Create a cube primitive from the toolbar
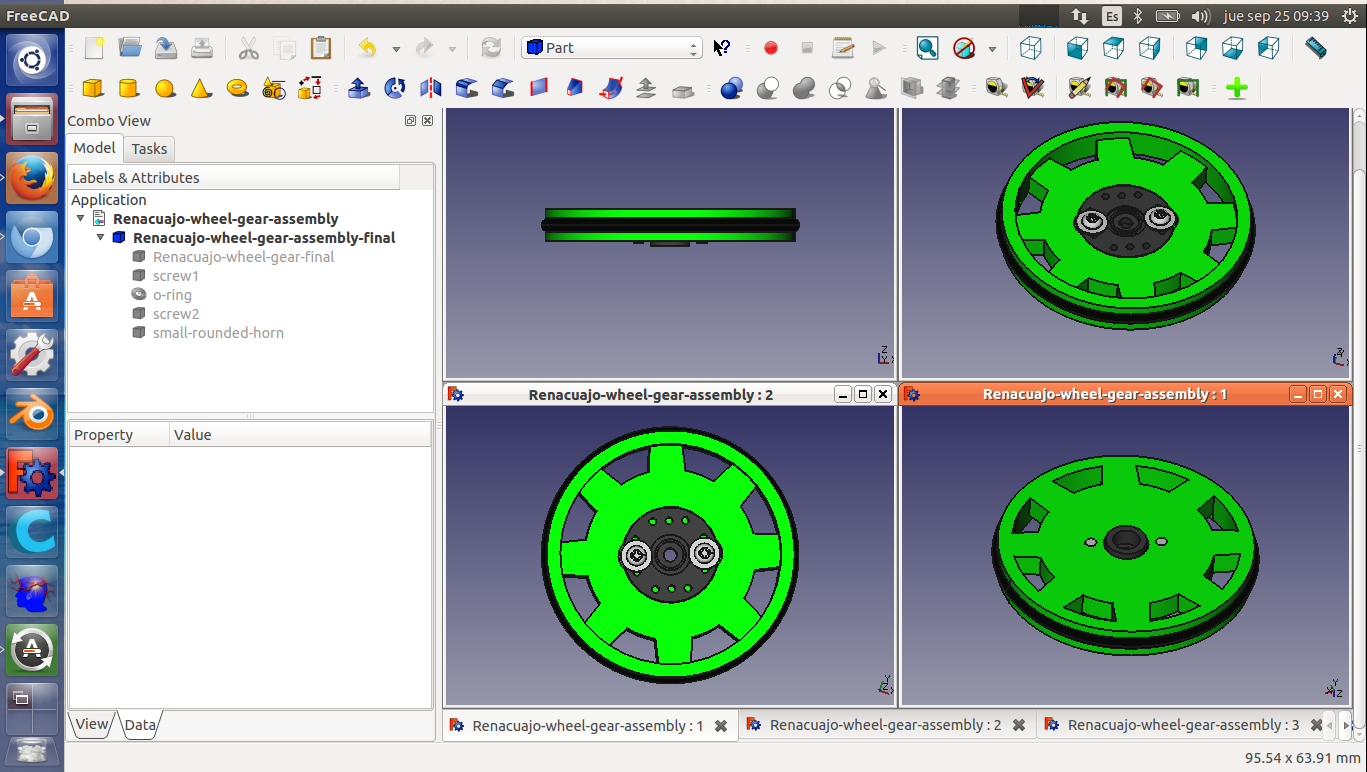The image size is (1367, 772). (x=93, y=88)
